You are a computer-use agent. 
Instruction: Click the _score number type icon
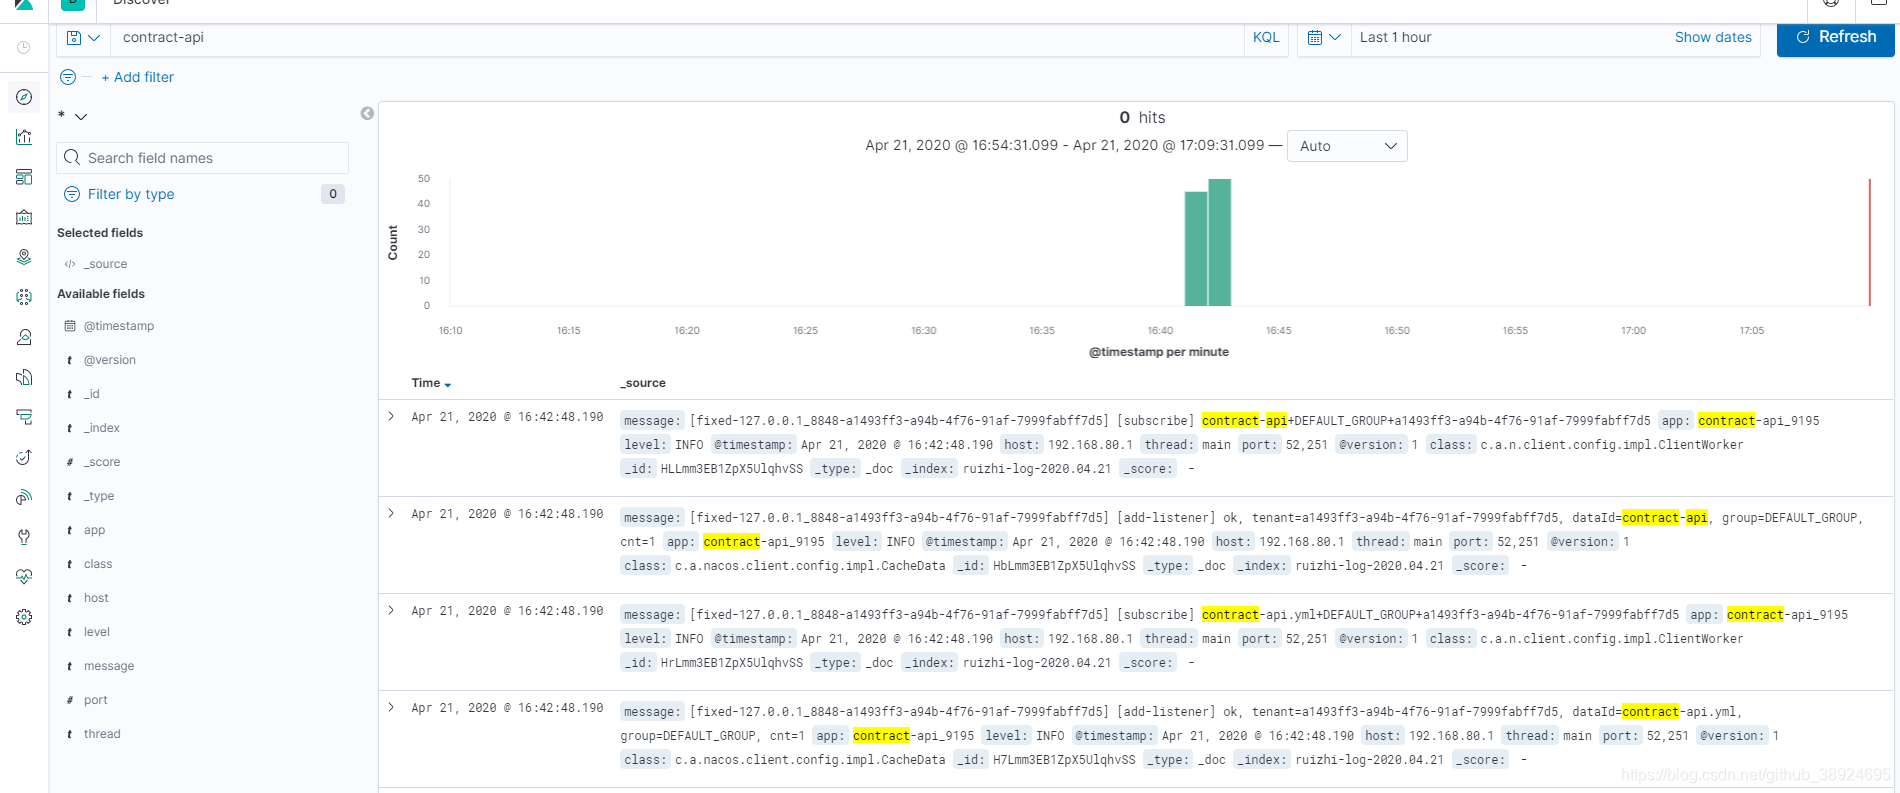tap(70, 462)
